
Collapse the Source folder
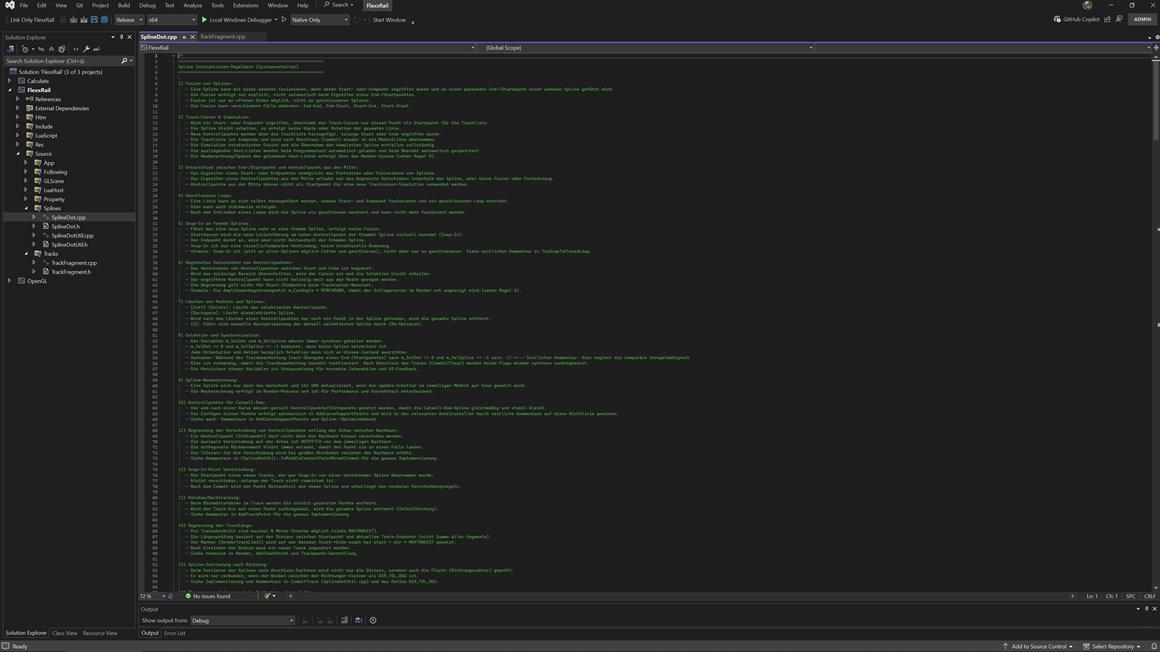[x=18, y=154]
